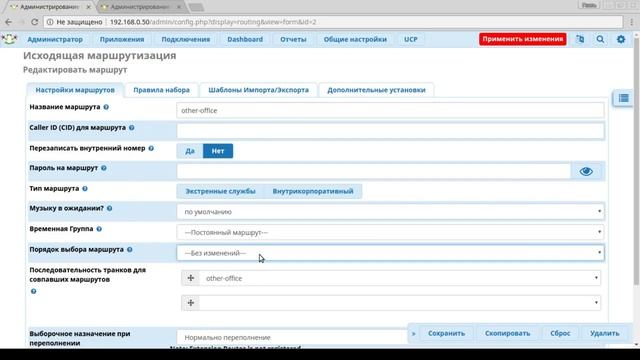
Task: Toggle Внутрикорпоративный route type
Action: pyautogui.click(x=313, y=191)
